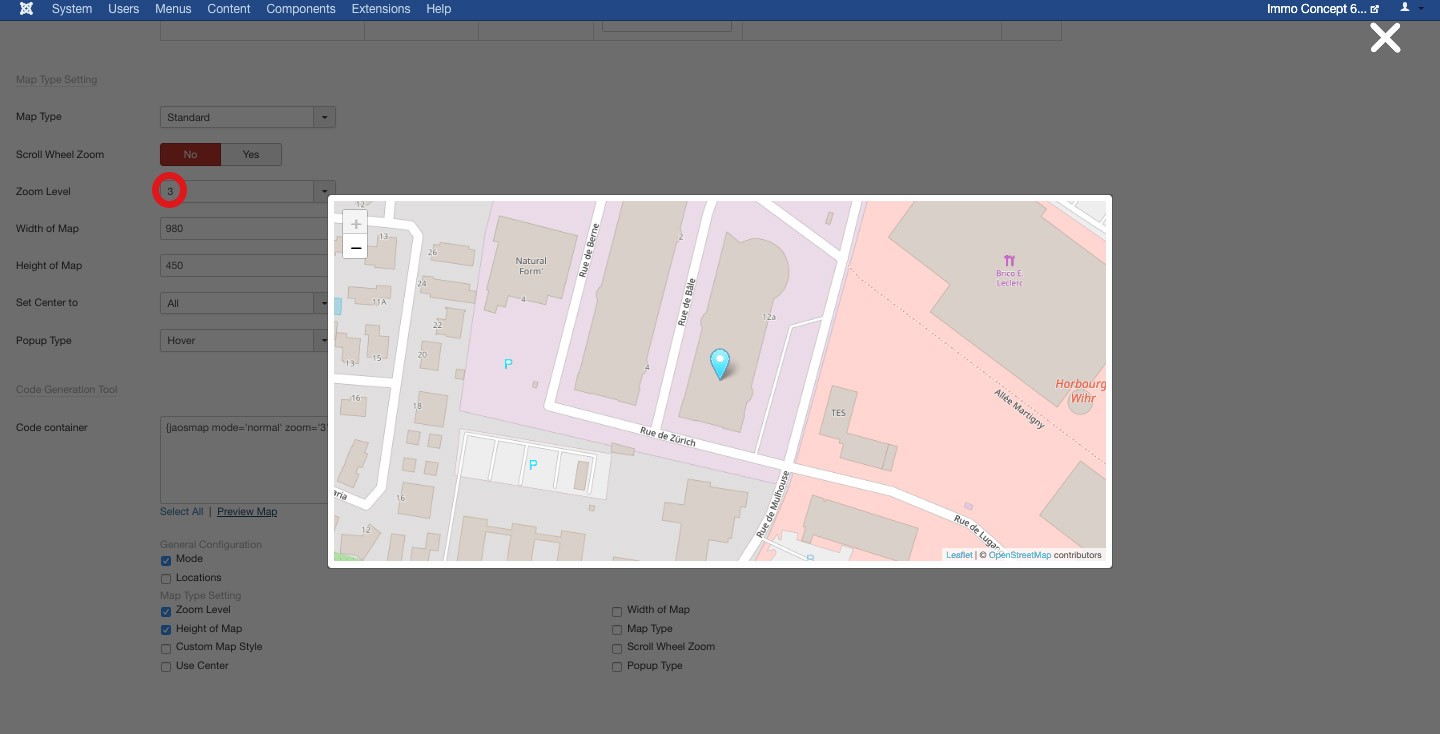Viewport: 1440px width, 734px height.
Task: Zoom out the map with minus button
Action: pos(355,247)
